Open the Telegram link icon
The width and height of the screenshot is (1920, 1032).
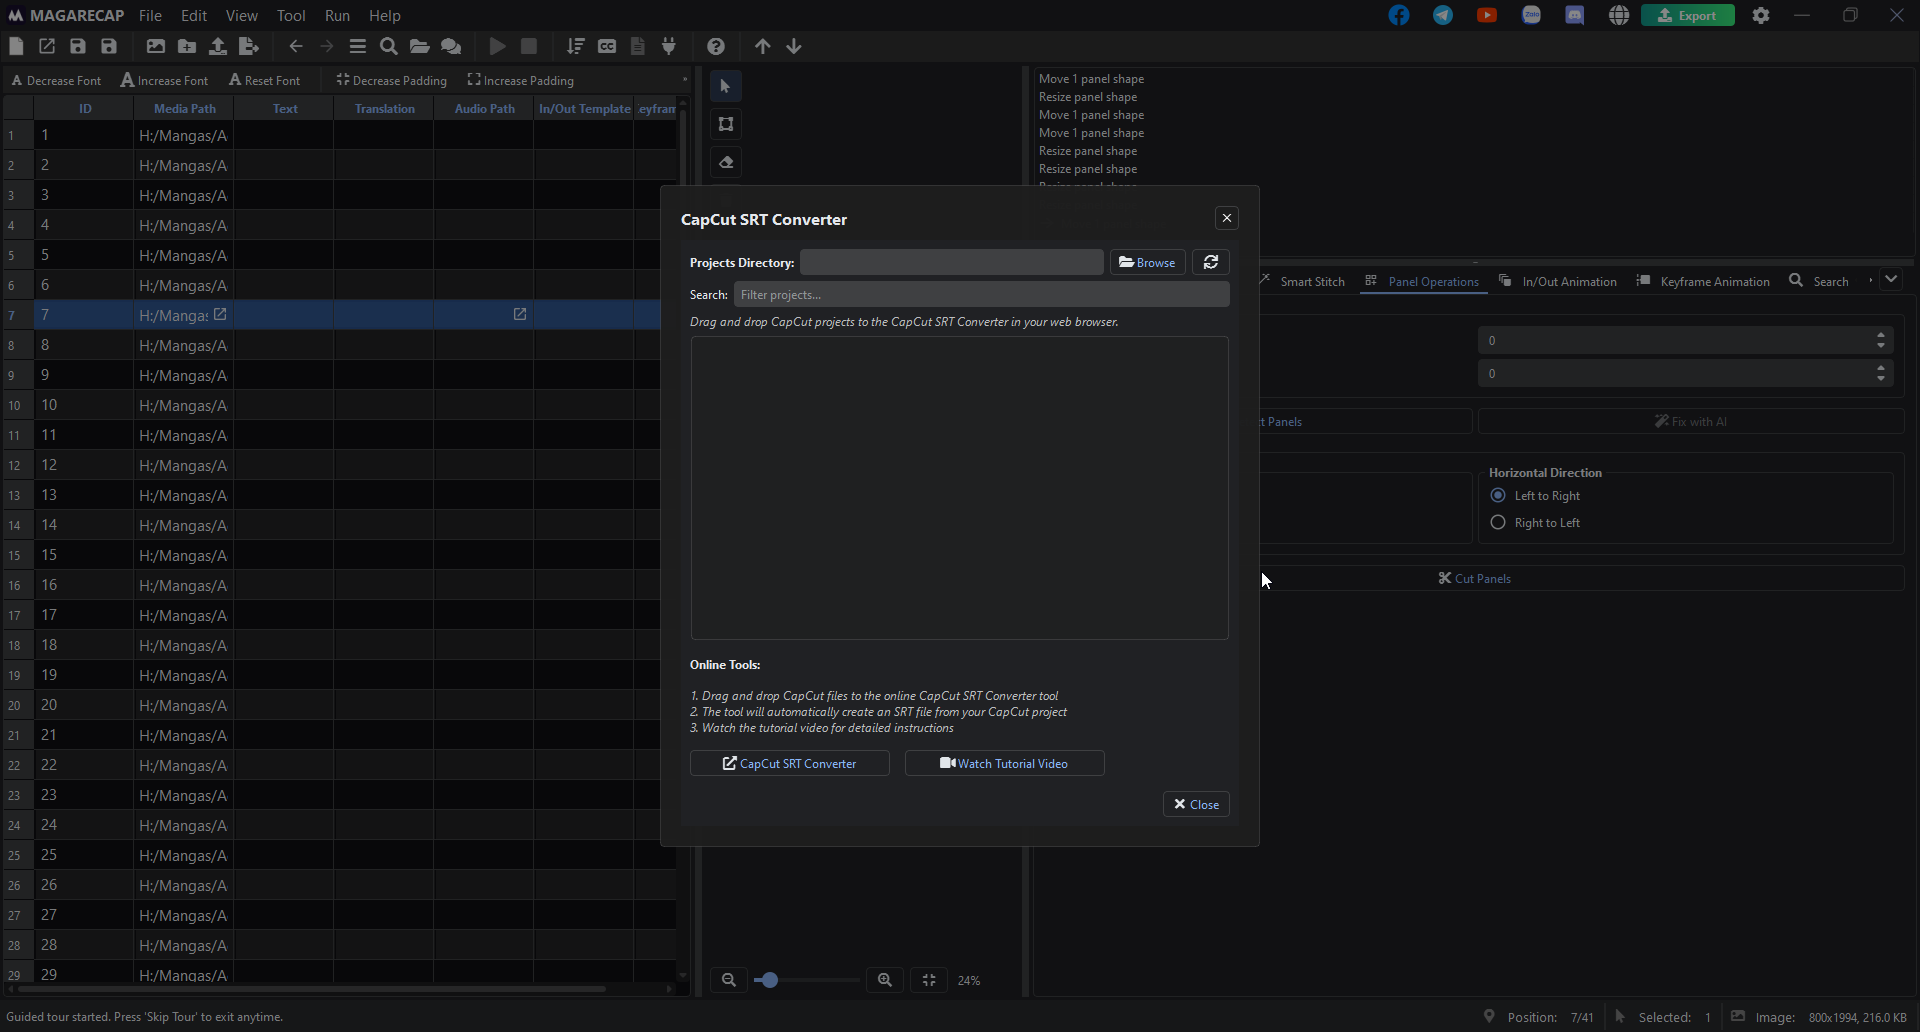click(1443, 15)
